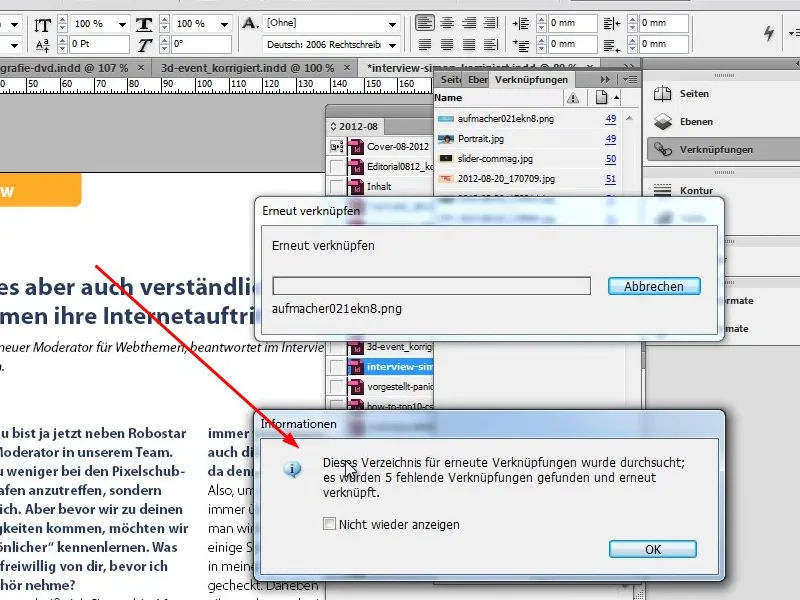Open the [Ohne] character style dropdown
This screenshot has height=600, width=800.
[392, 24]
